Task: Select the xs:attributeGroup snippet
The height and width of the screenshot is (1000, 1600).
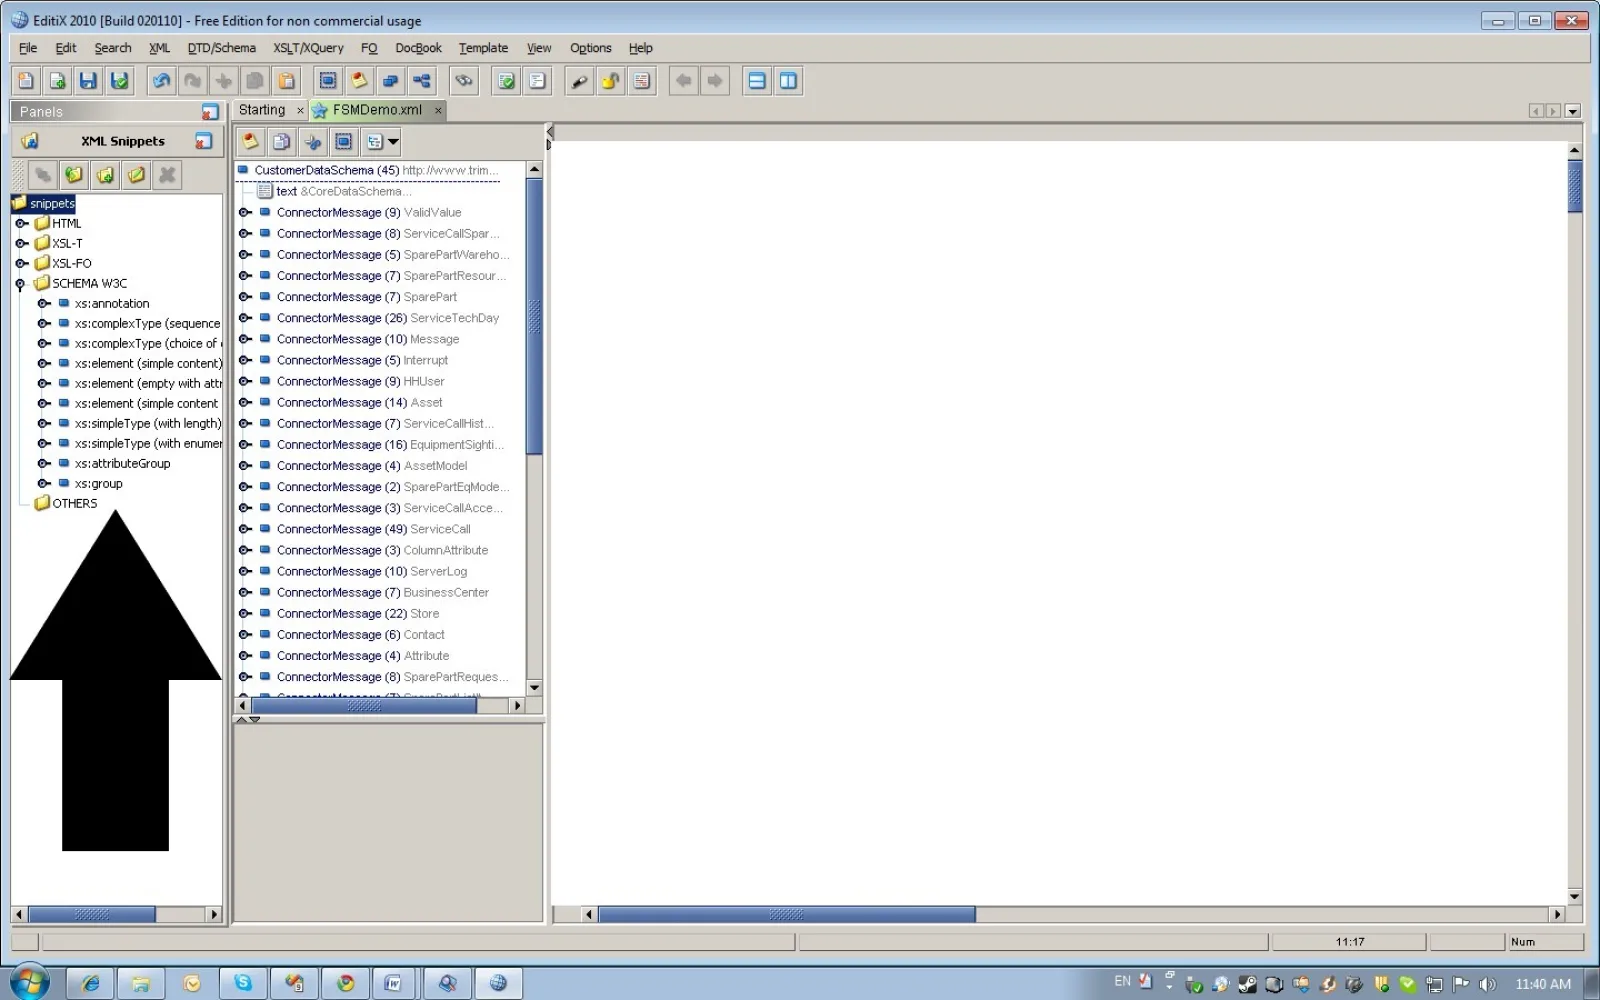Action: [122, 463]
